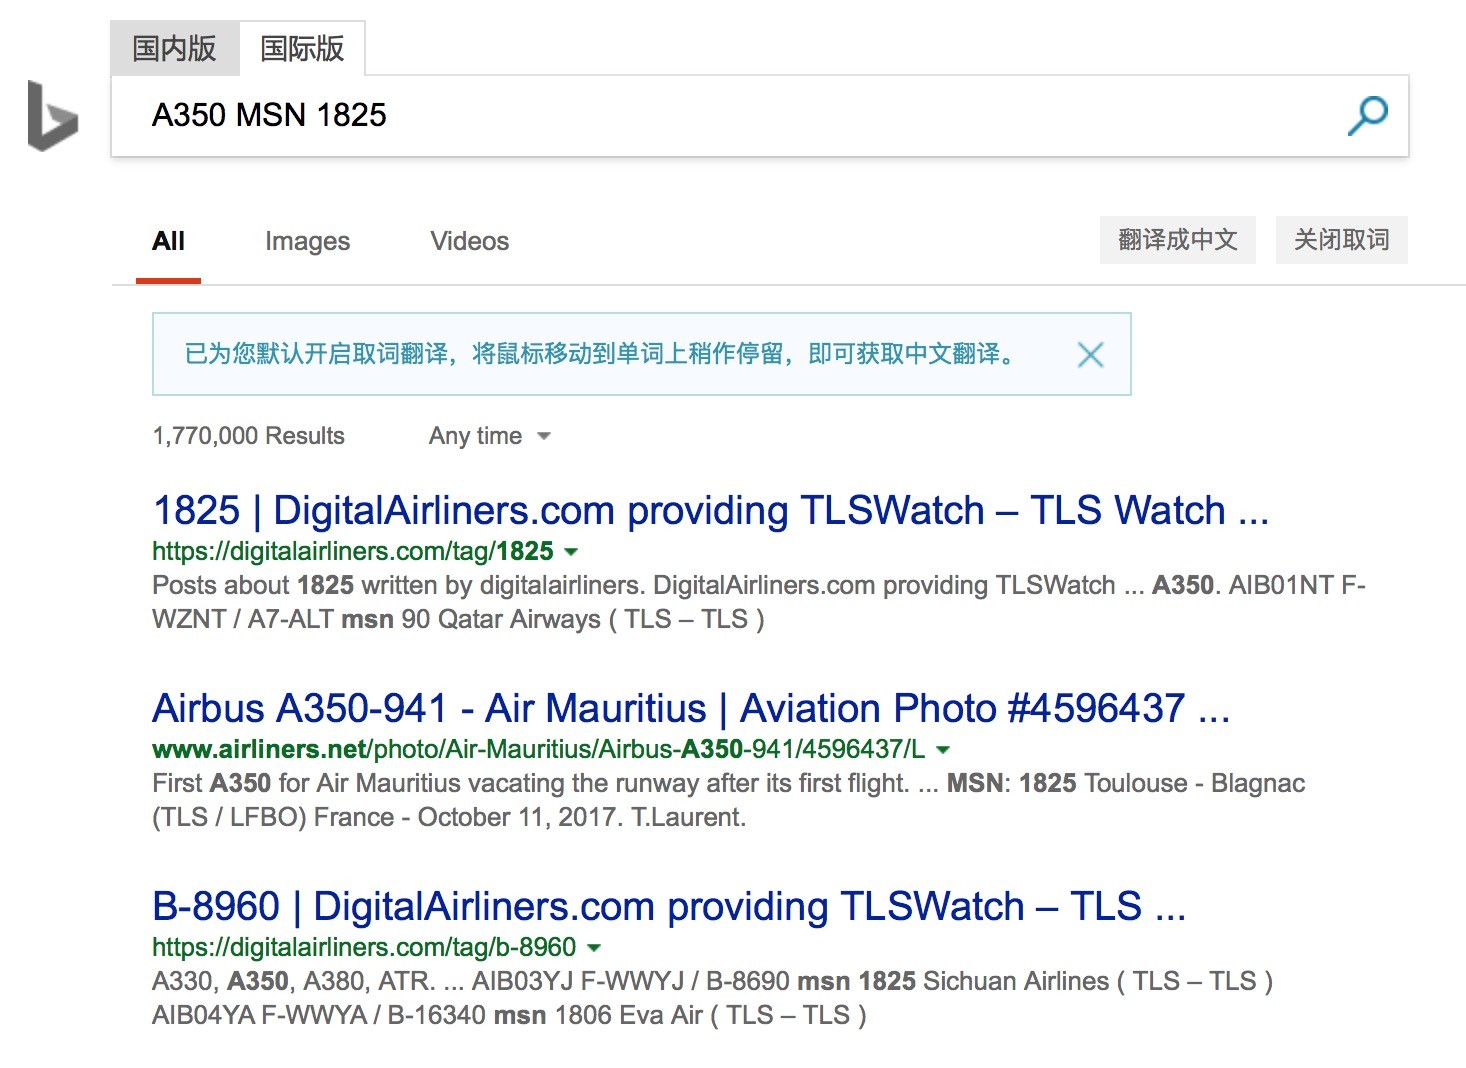Screen dimensions: 1466x1068
Task: Open dropdown arrow beside airliners.net URL
Action: pyautogui.click(x=942, y=749)
